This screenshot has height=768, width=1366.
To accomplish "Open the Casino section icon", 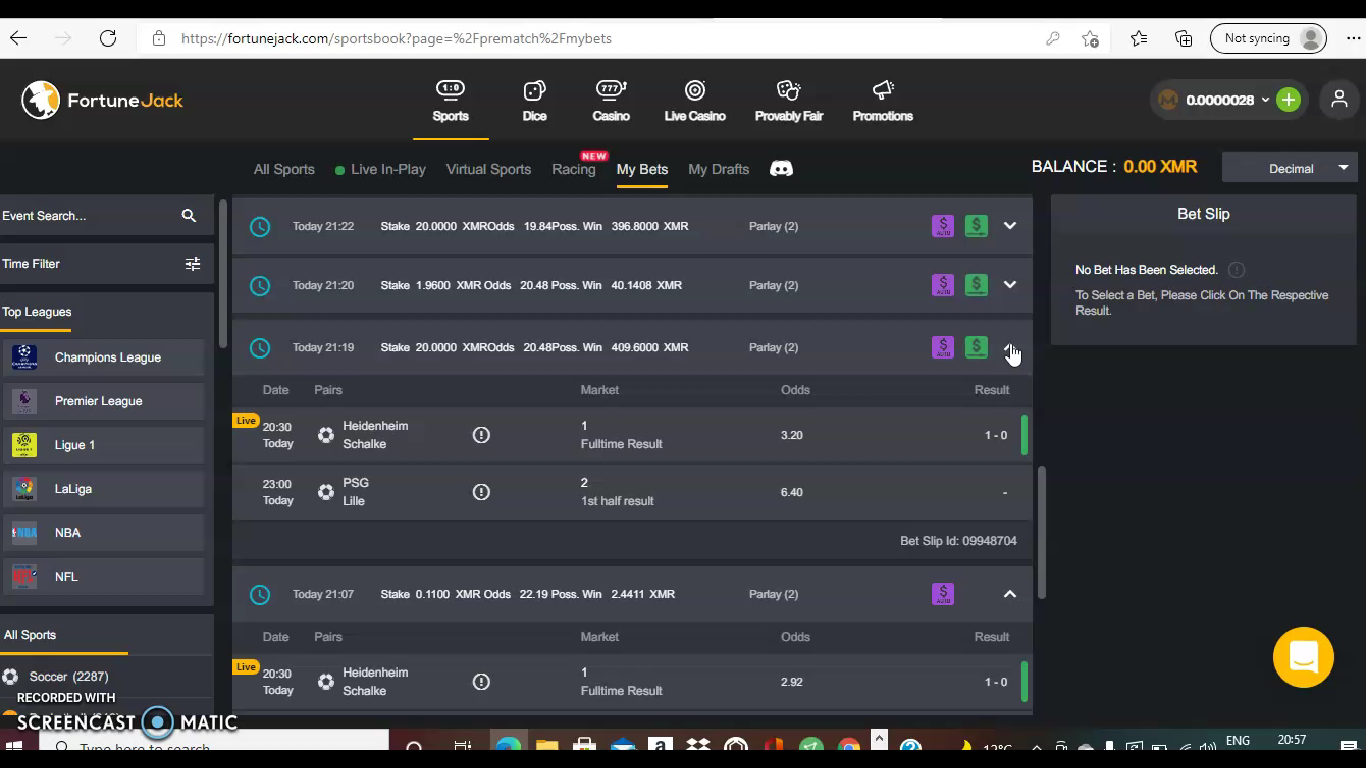I will (x=611, y=92).
